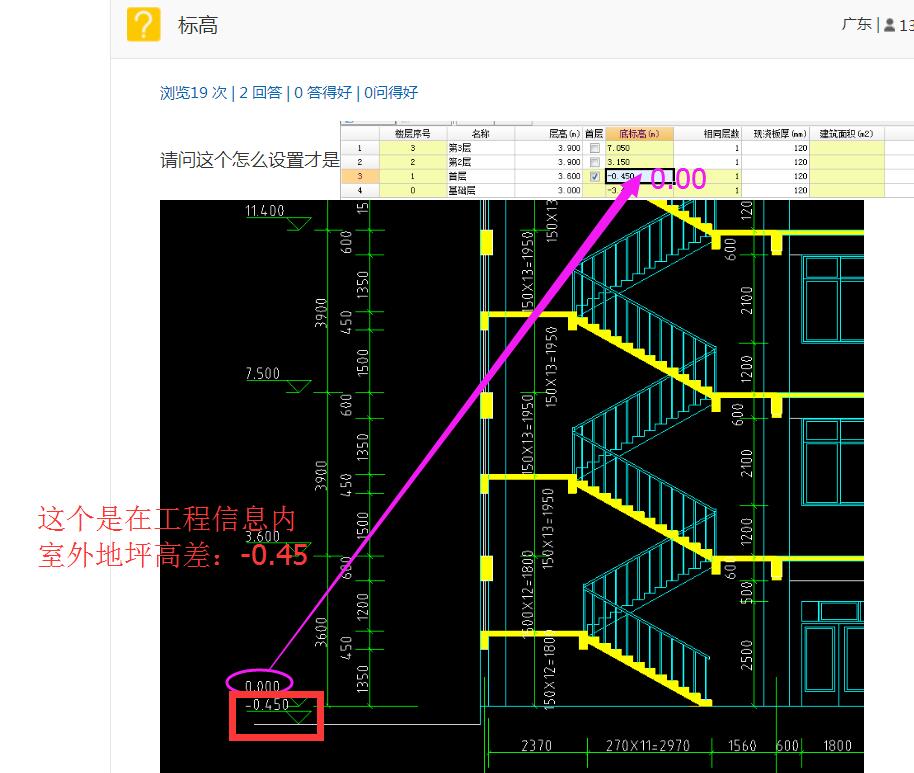Select the 第3层 name cell
This screenshot has height=773, width=914.
tap(480, 148)
